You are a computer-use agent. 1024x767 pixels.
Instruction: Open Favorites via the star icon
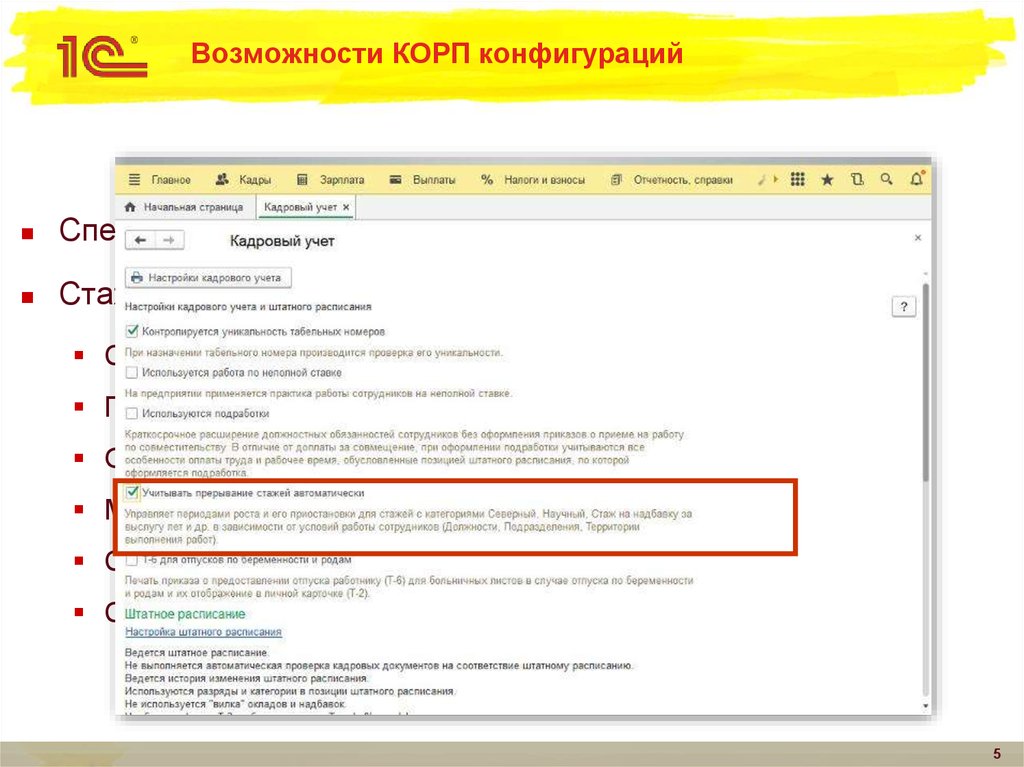tap(826, 178)
